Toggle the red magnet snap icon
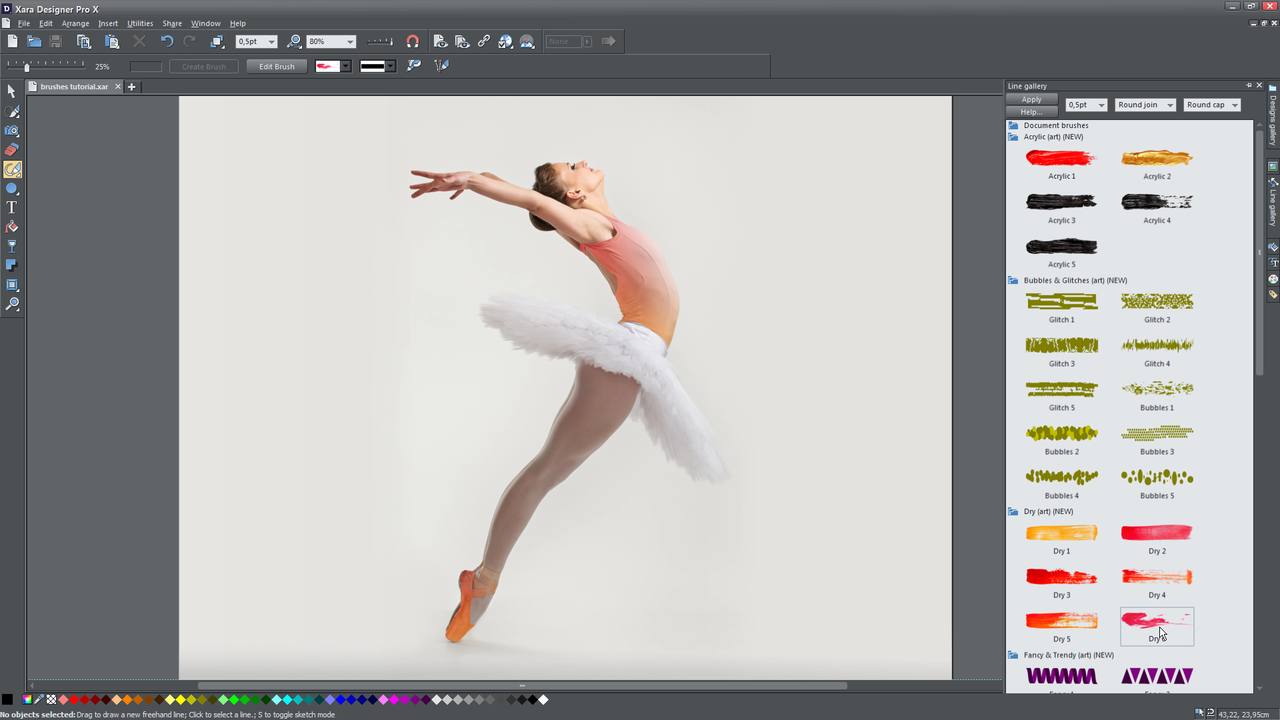1280x720 pixels. [x=412, y=41]
